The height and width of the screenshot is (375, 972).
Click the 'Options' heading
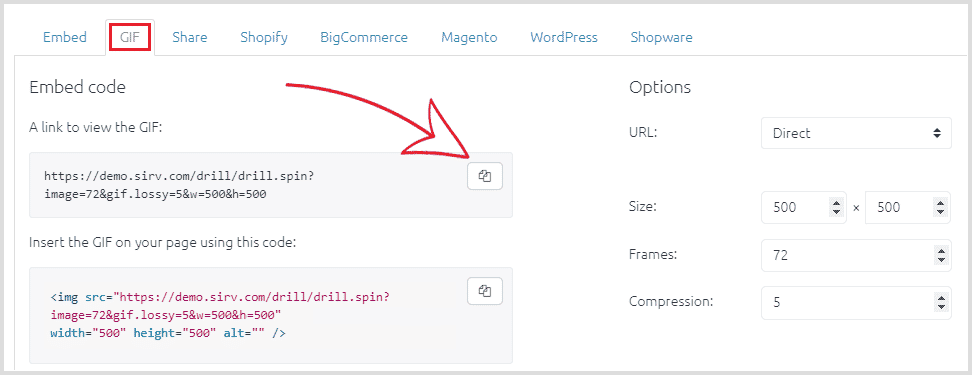coord(660,88)
